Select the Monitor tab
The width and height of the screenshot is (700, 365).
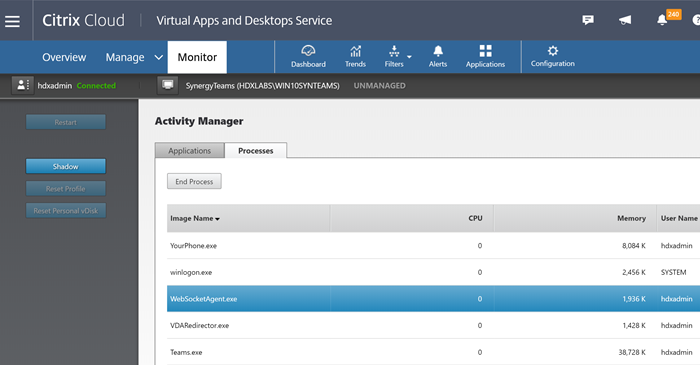(197, 57)
